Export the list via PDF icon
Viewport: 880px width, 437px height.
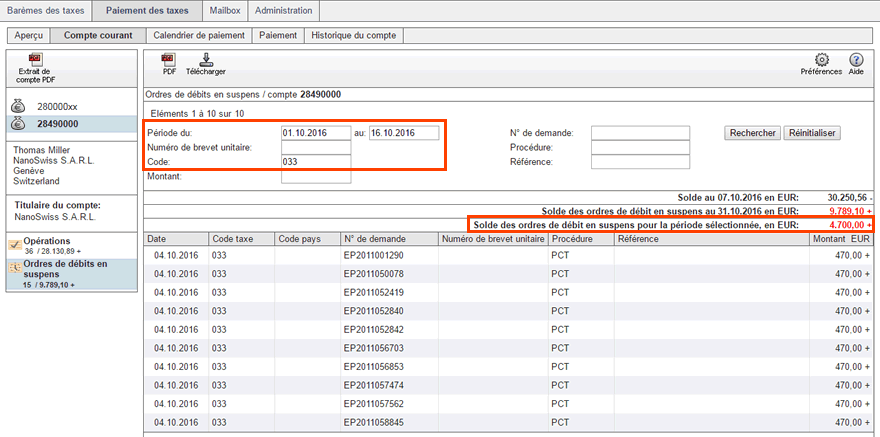coord(168,65)
